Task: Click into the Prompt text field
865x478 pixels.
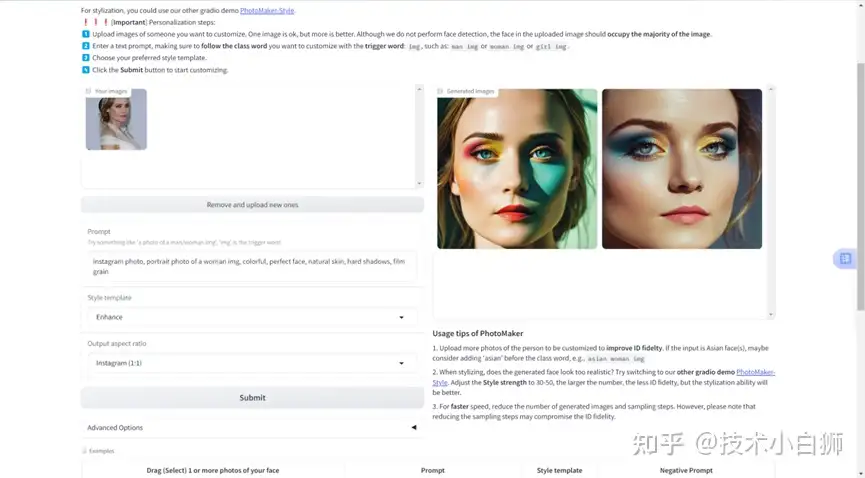Action: [x=252, y=267]
